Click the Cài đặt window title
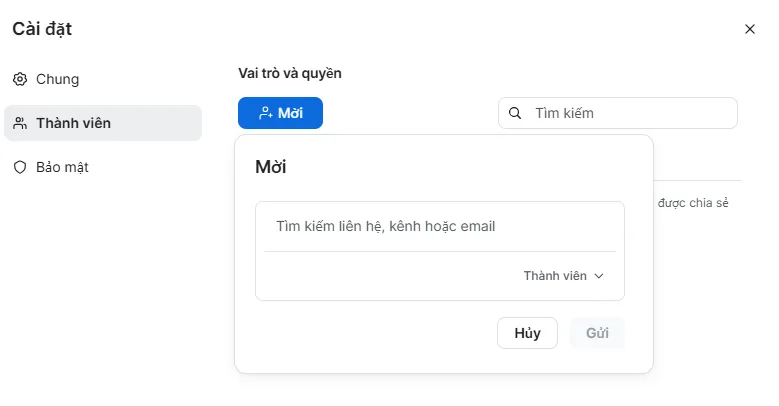 coord(42,29)
